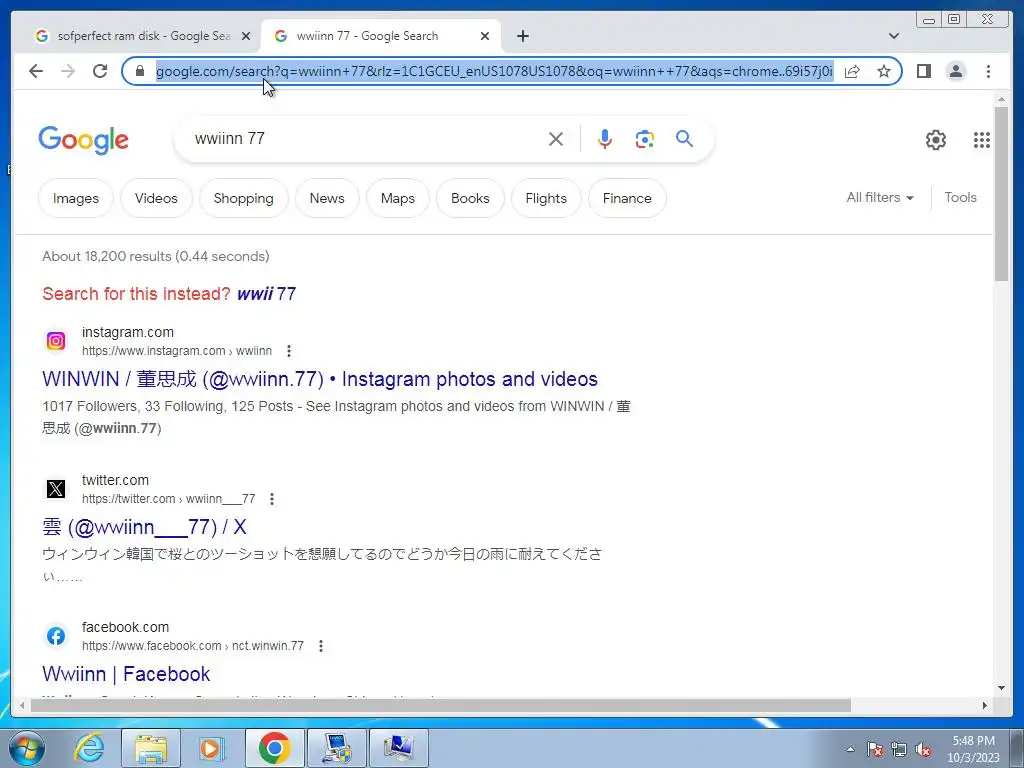The height and width of the screenshot is (768, 1024).
Task: Click the Chrome taskbar button
Action: (274, 748)
